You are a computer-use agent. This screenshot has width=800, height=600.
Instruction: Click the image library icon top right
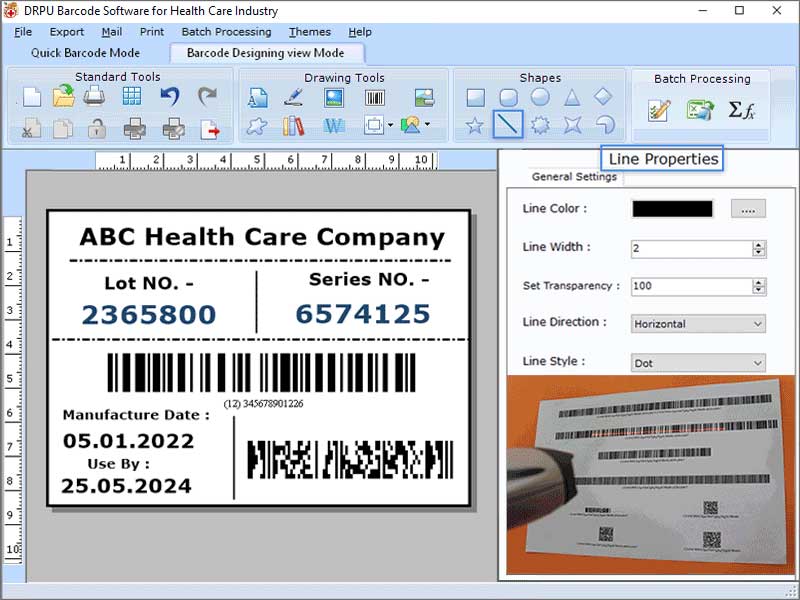point(424,97)
